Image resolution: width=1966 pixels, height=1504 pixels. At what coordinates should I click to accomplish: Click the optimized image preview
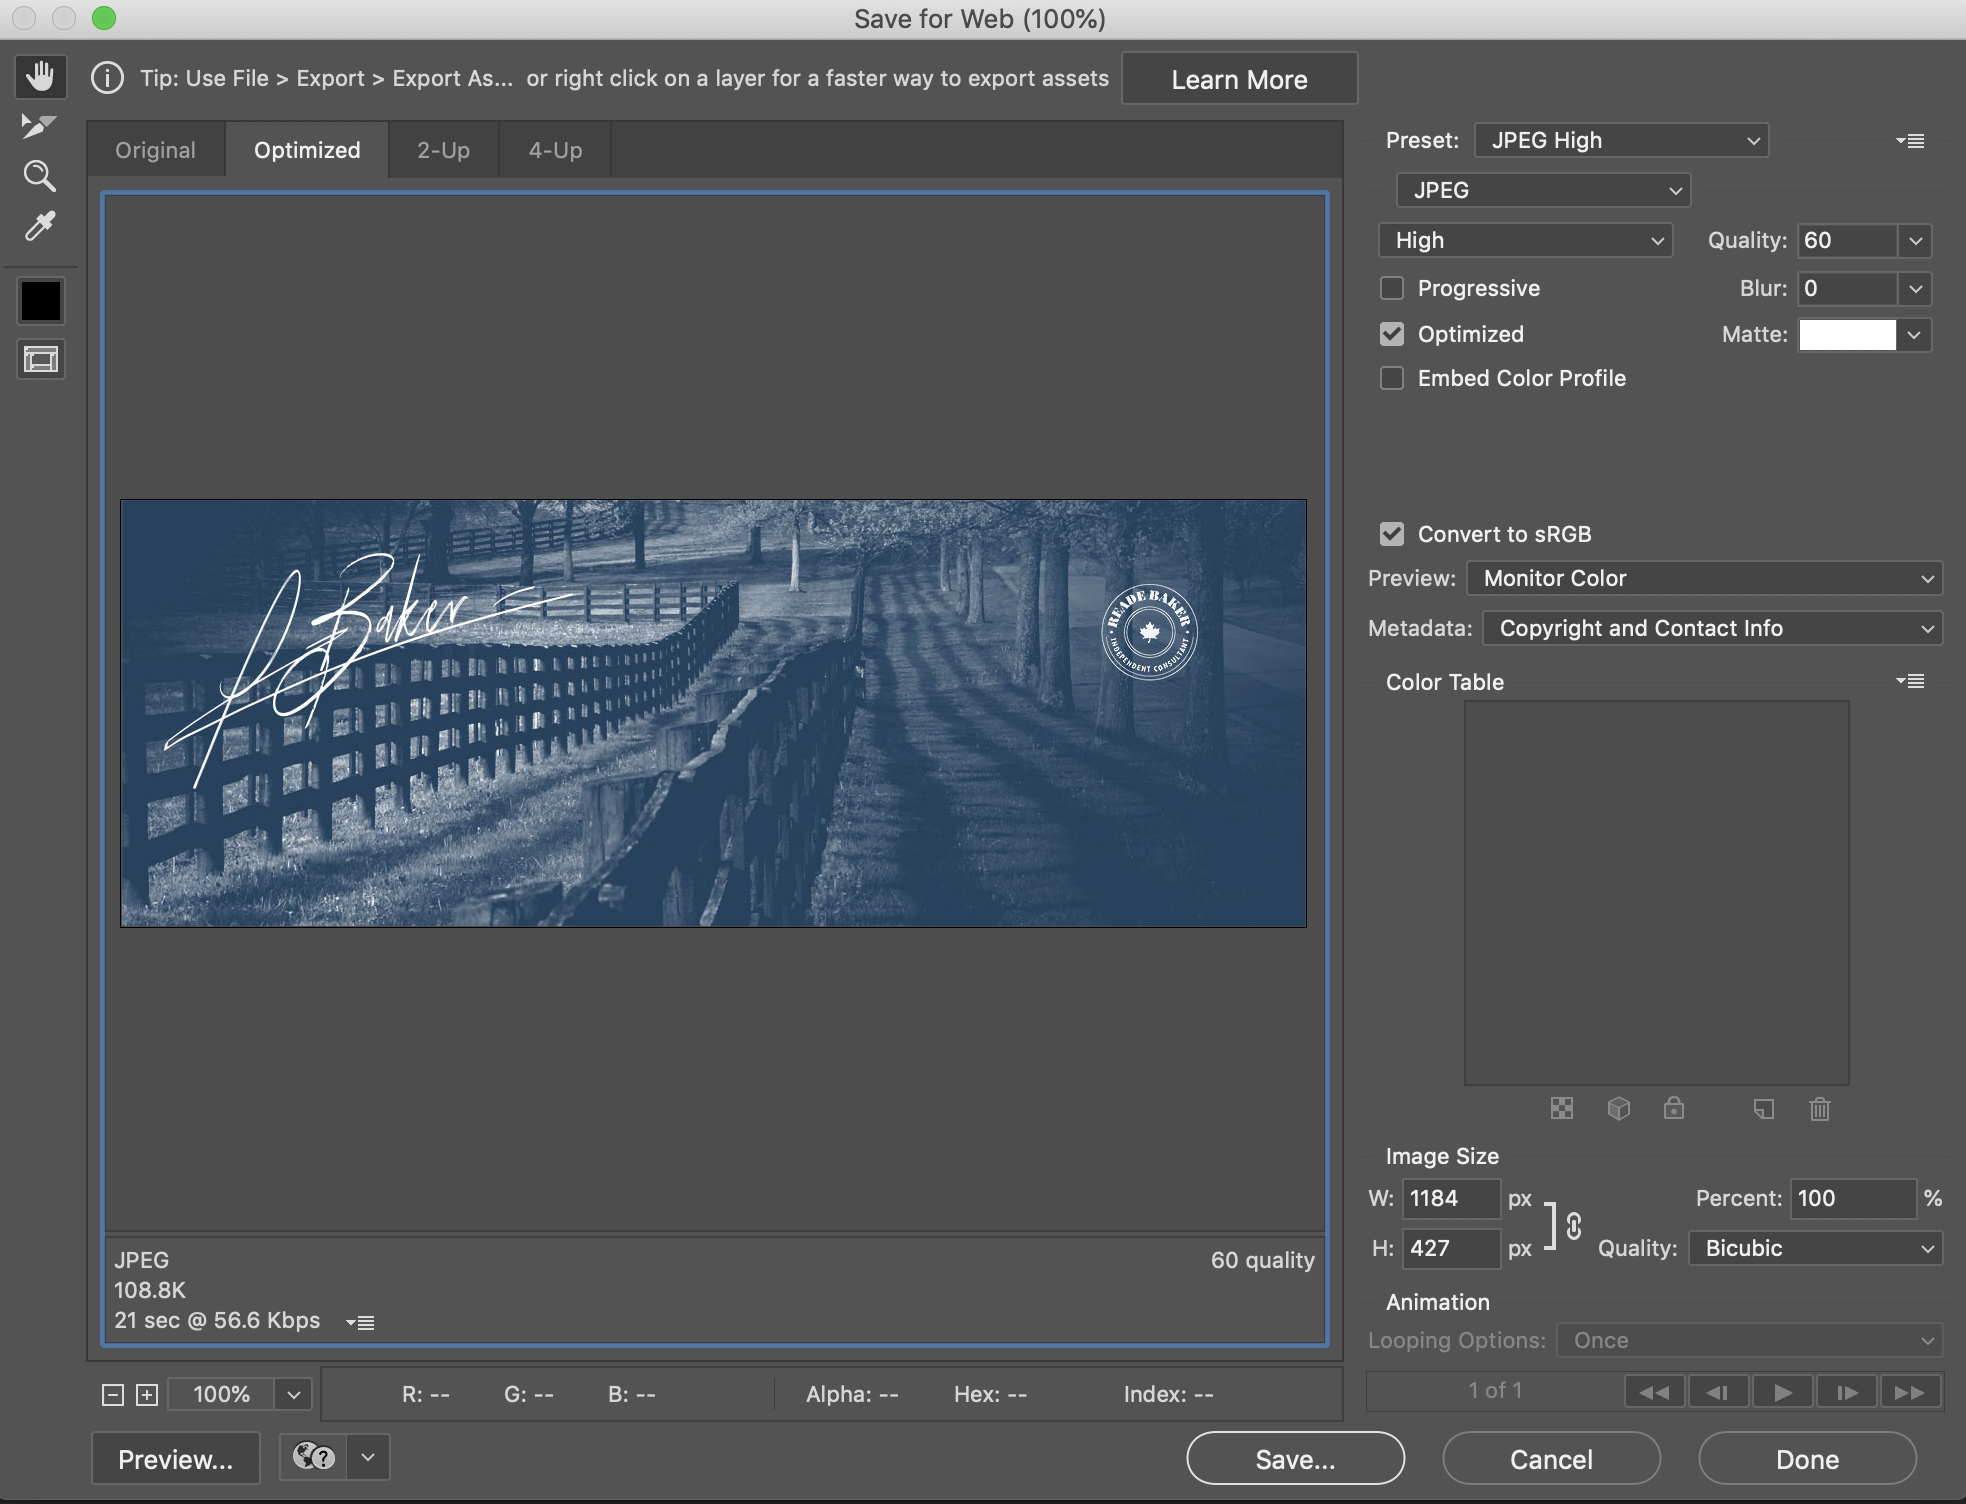713,713
